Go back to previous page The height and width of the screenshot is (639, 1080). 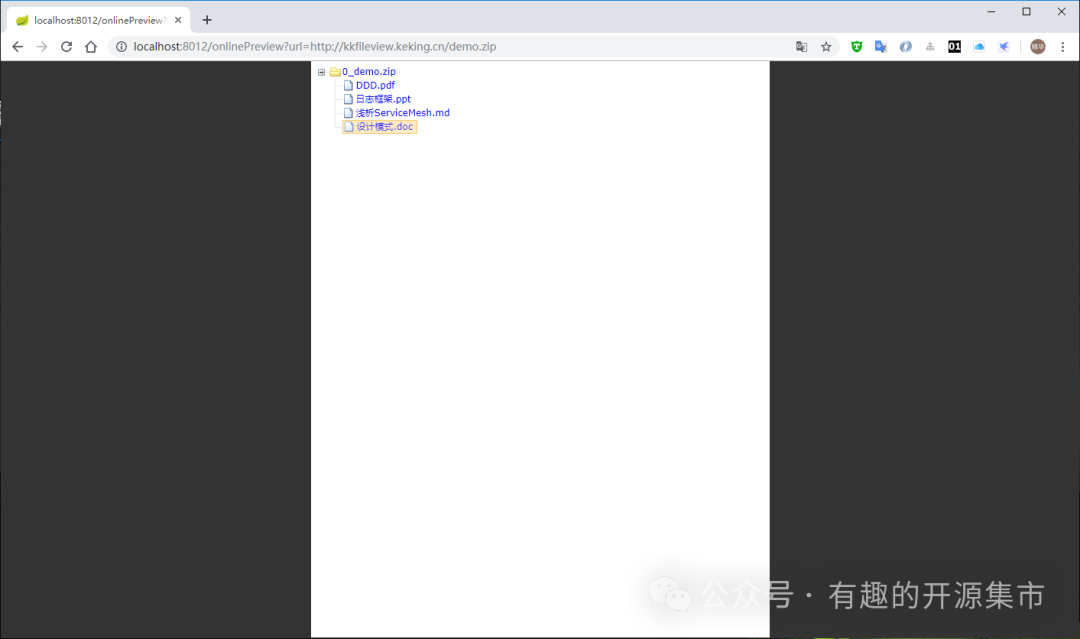[17, 47]
